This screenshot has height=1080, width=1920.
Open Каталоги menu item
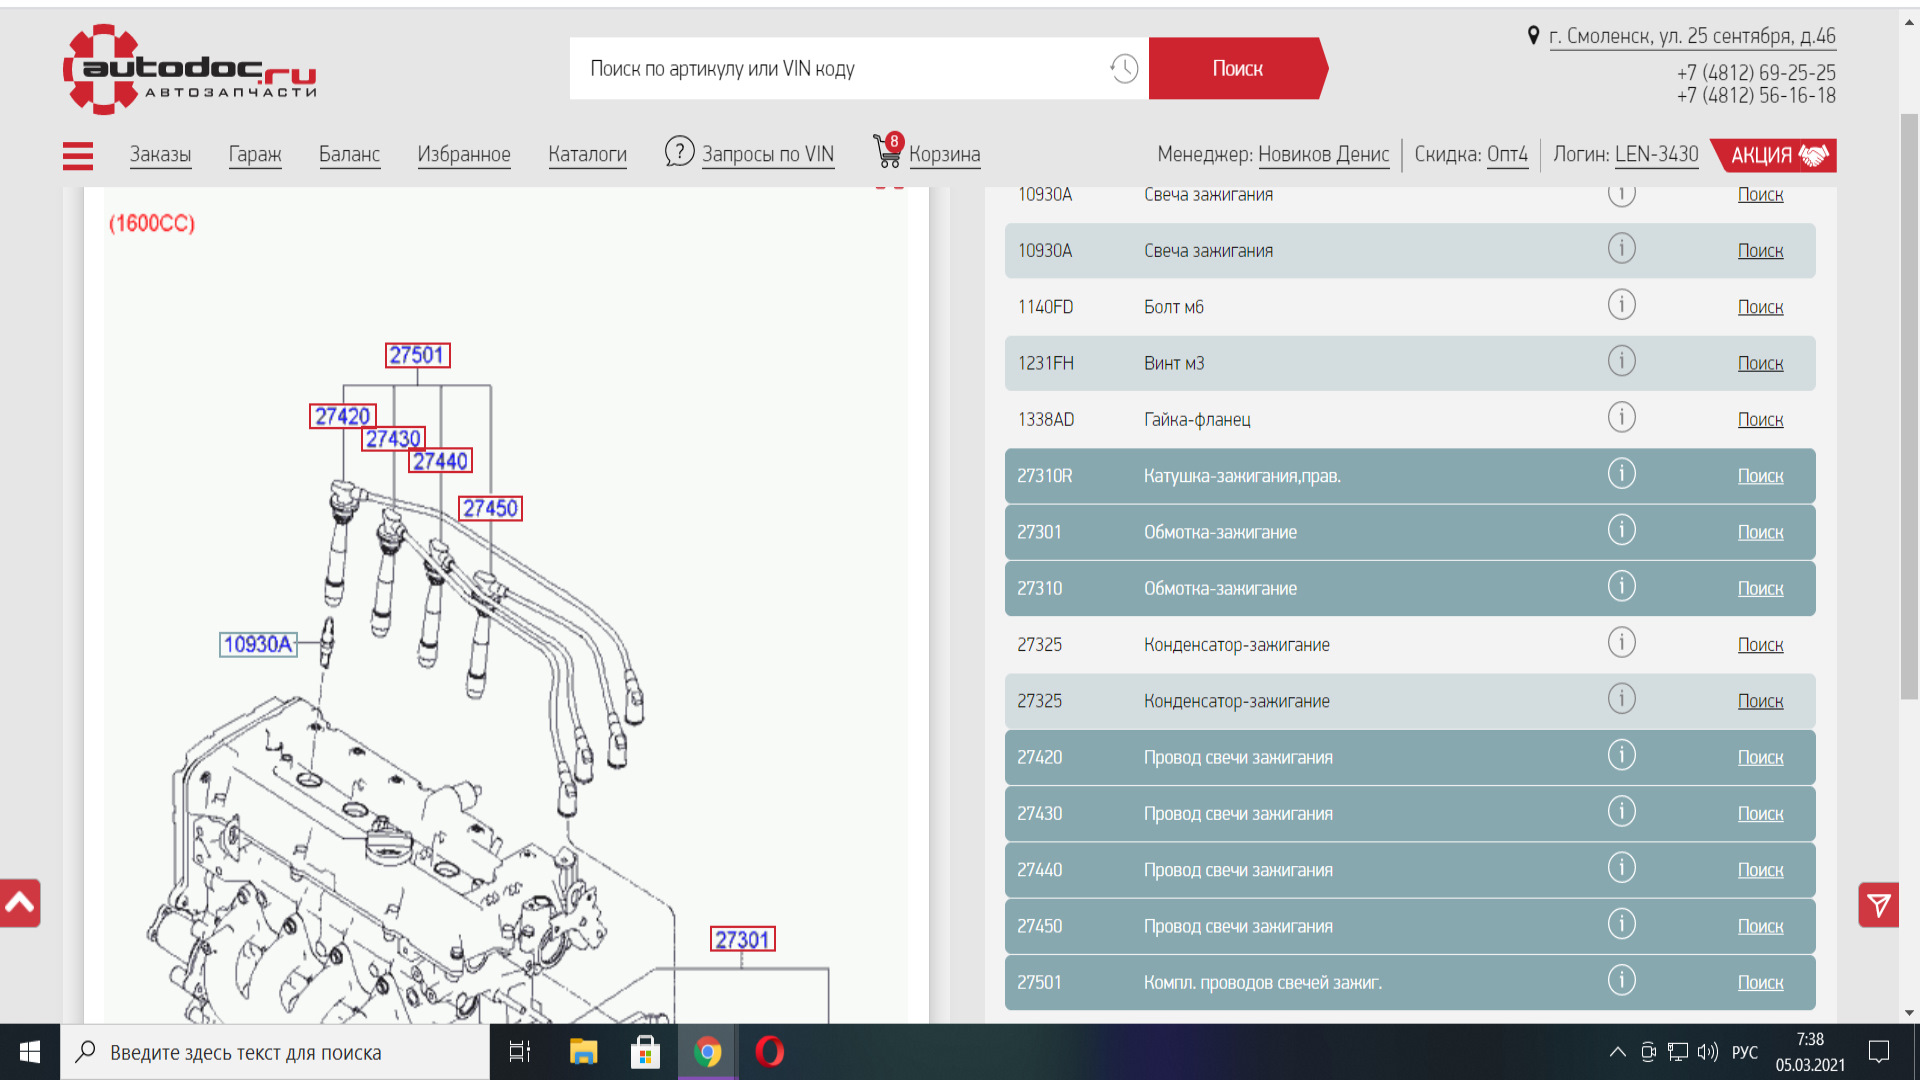(x=587, y=155)
